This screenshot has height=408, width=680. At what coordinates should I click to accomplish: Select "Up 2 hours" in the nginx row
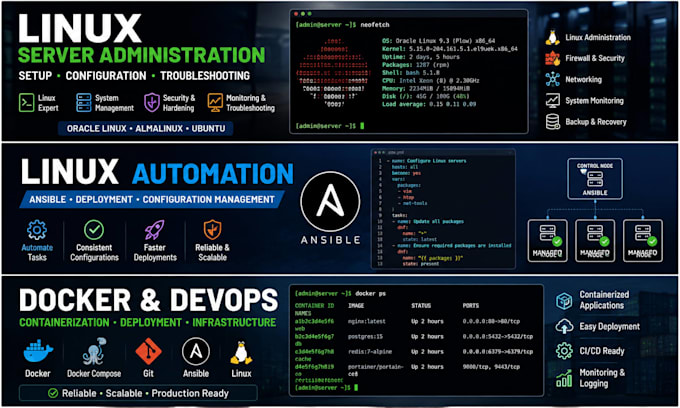click(427, 321)
